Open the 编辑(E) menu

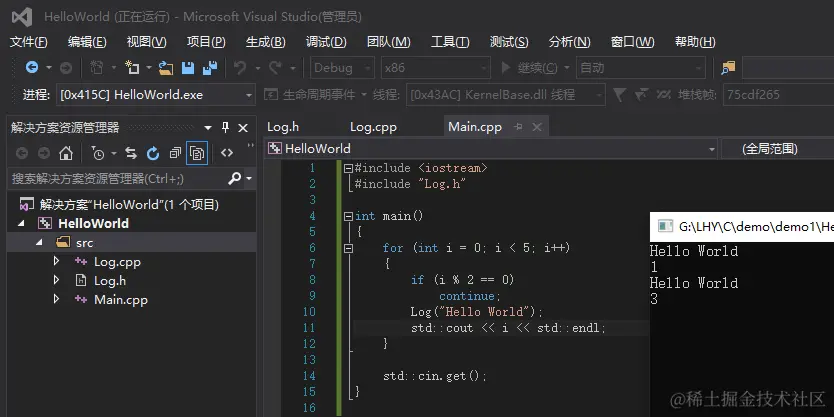(x=87, y=41)
